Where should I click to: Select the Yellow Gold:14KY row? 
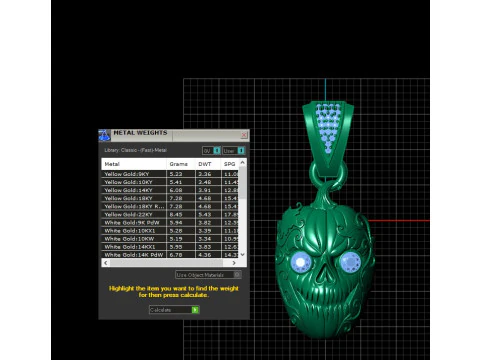coord(170,190)
